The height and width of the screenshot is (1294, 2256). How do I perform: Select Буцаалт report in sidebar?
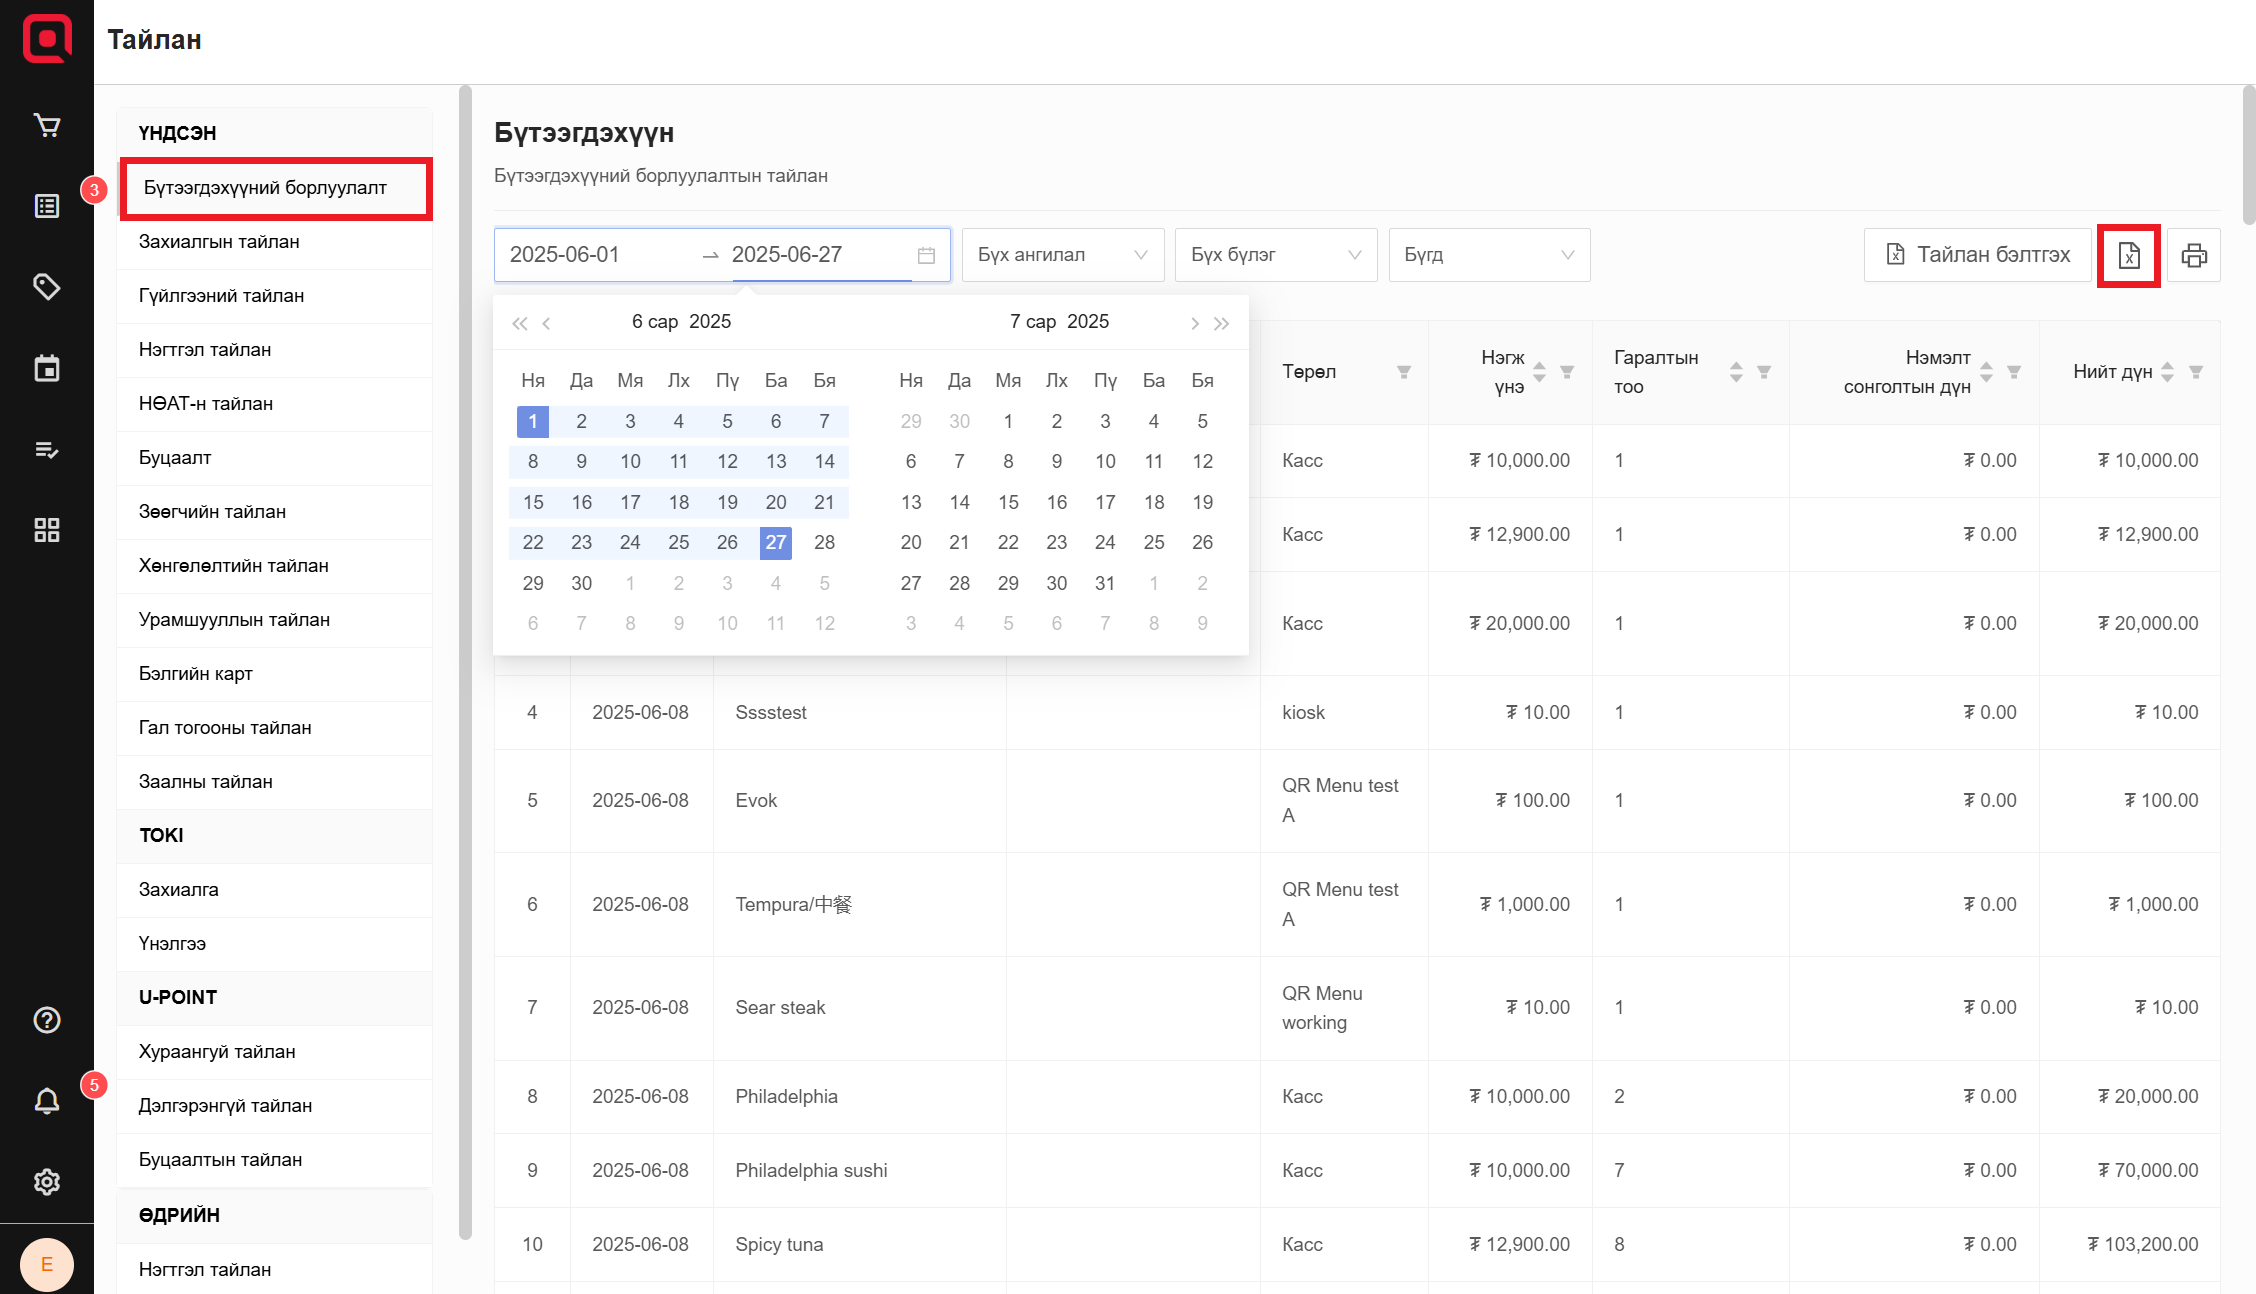coord(175,458)
